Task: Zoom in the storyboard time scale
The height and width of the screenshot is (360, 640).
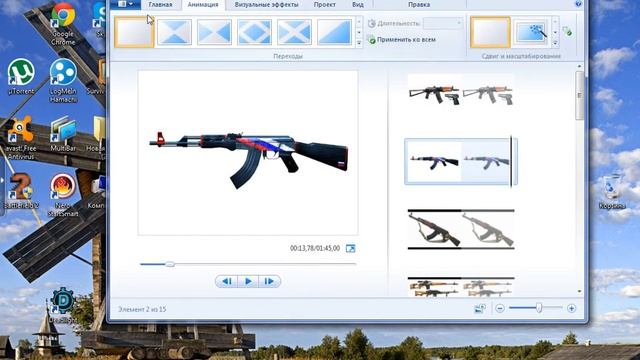Action: [571, 309]
